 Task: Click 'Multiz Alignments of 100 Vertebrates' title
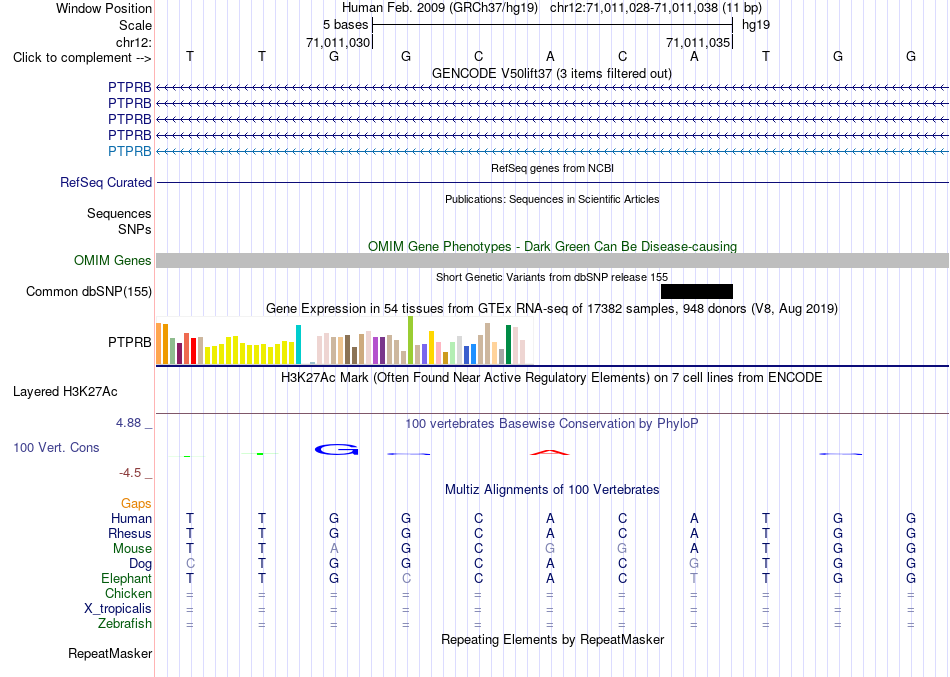(x=552, y=490)
